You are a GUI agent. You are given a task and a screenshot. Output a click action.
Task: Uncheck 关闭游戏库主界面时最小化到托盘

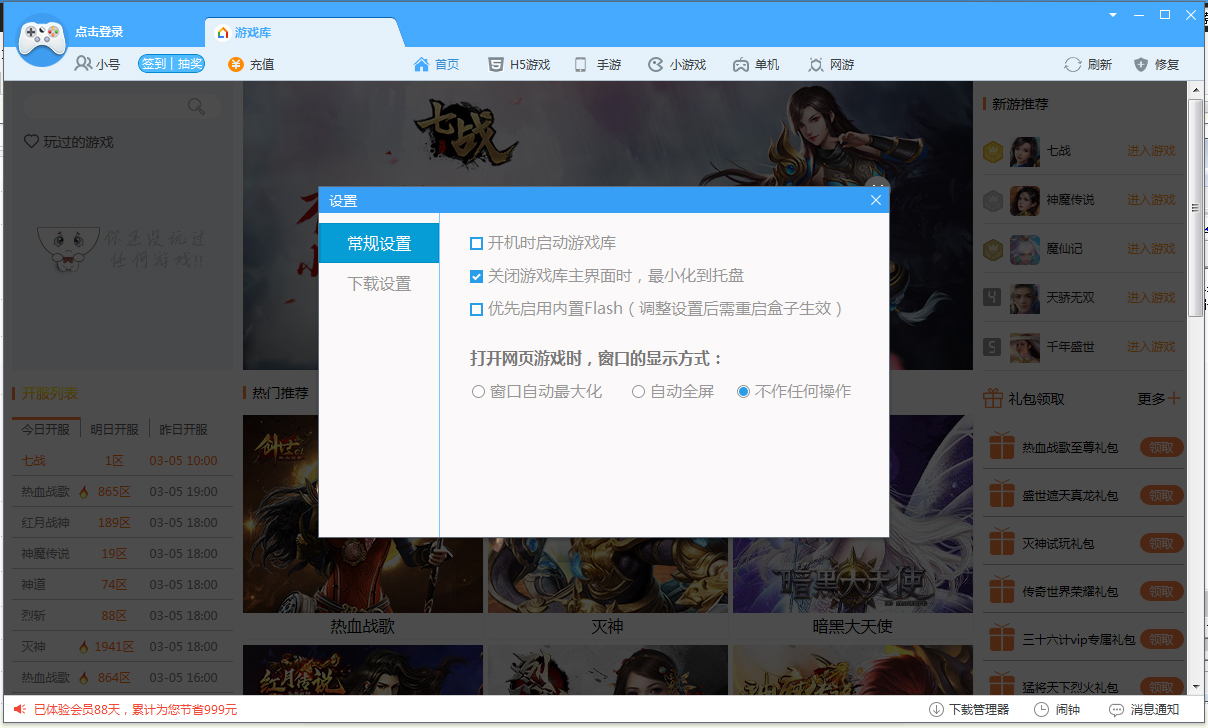click(x=477, y=277)
